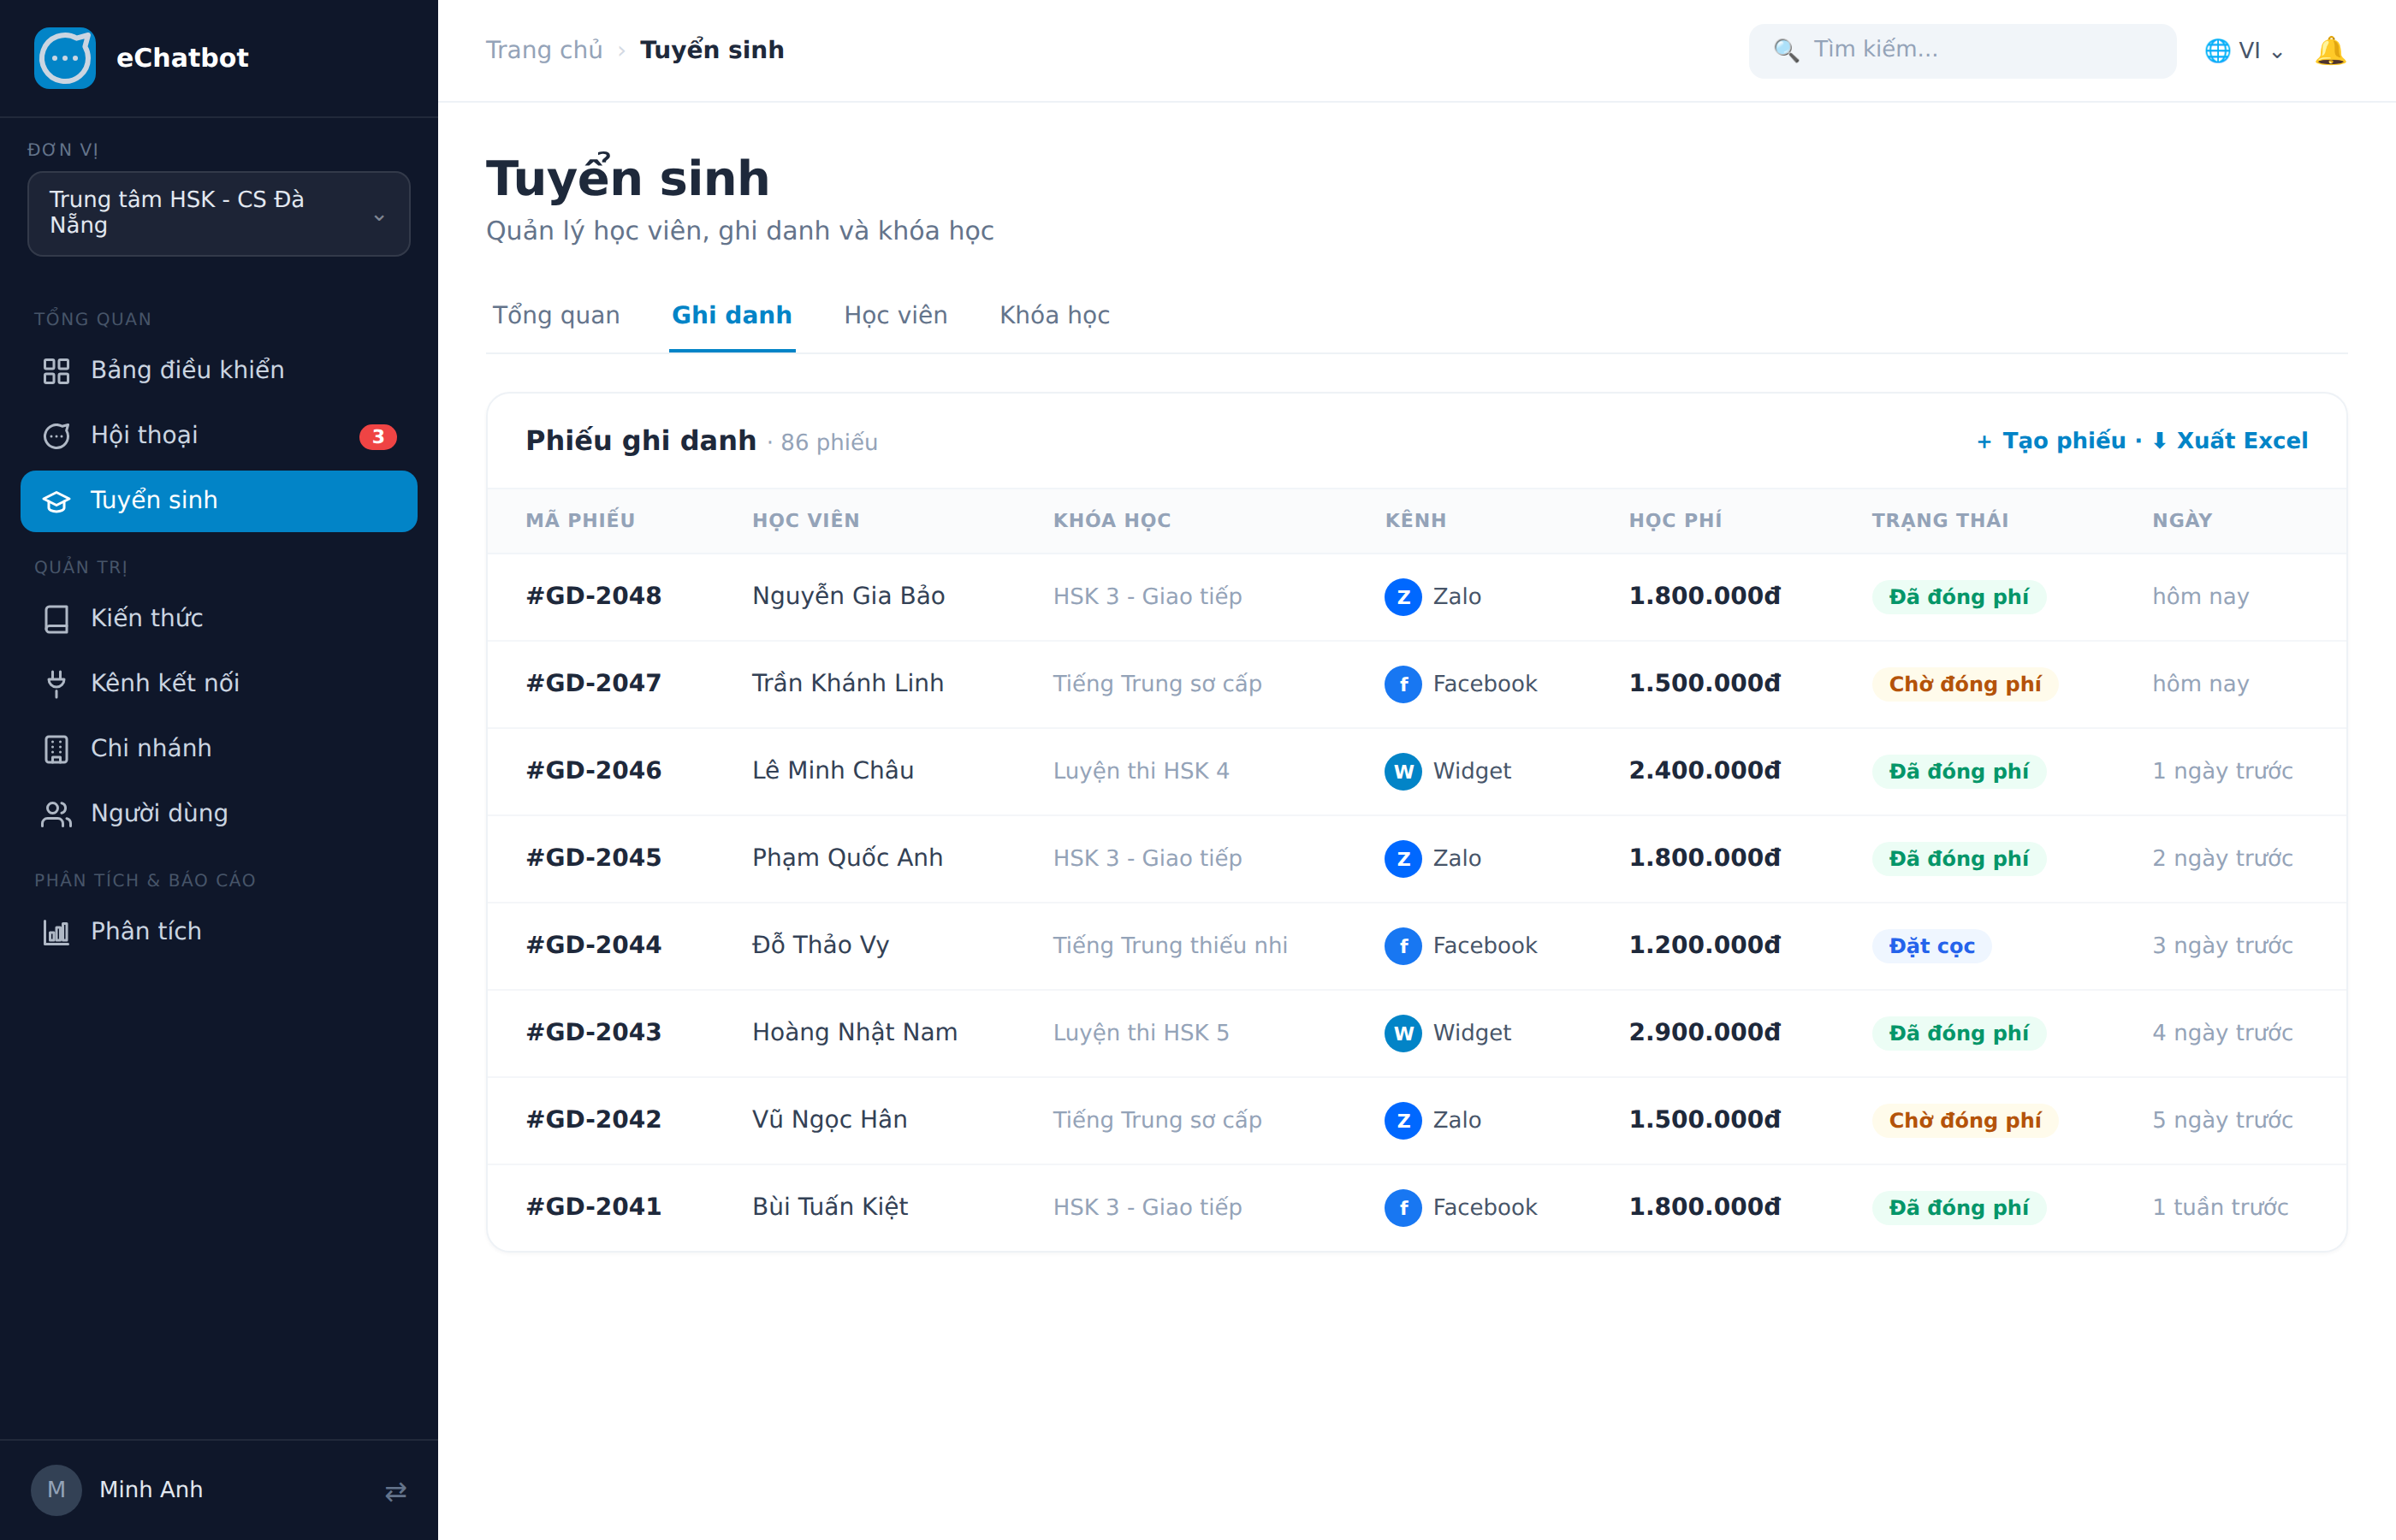Click student name Vũ Ngọc Hân
This screenshot has height=1540, width=2396.
pos(830,1119)
